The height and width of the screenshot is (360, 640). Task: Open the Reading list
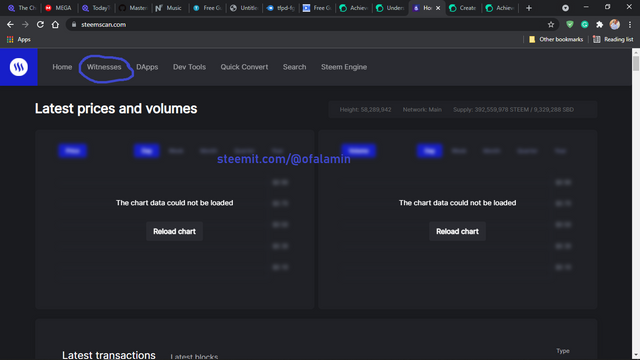(613, 40)
